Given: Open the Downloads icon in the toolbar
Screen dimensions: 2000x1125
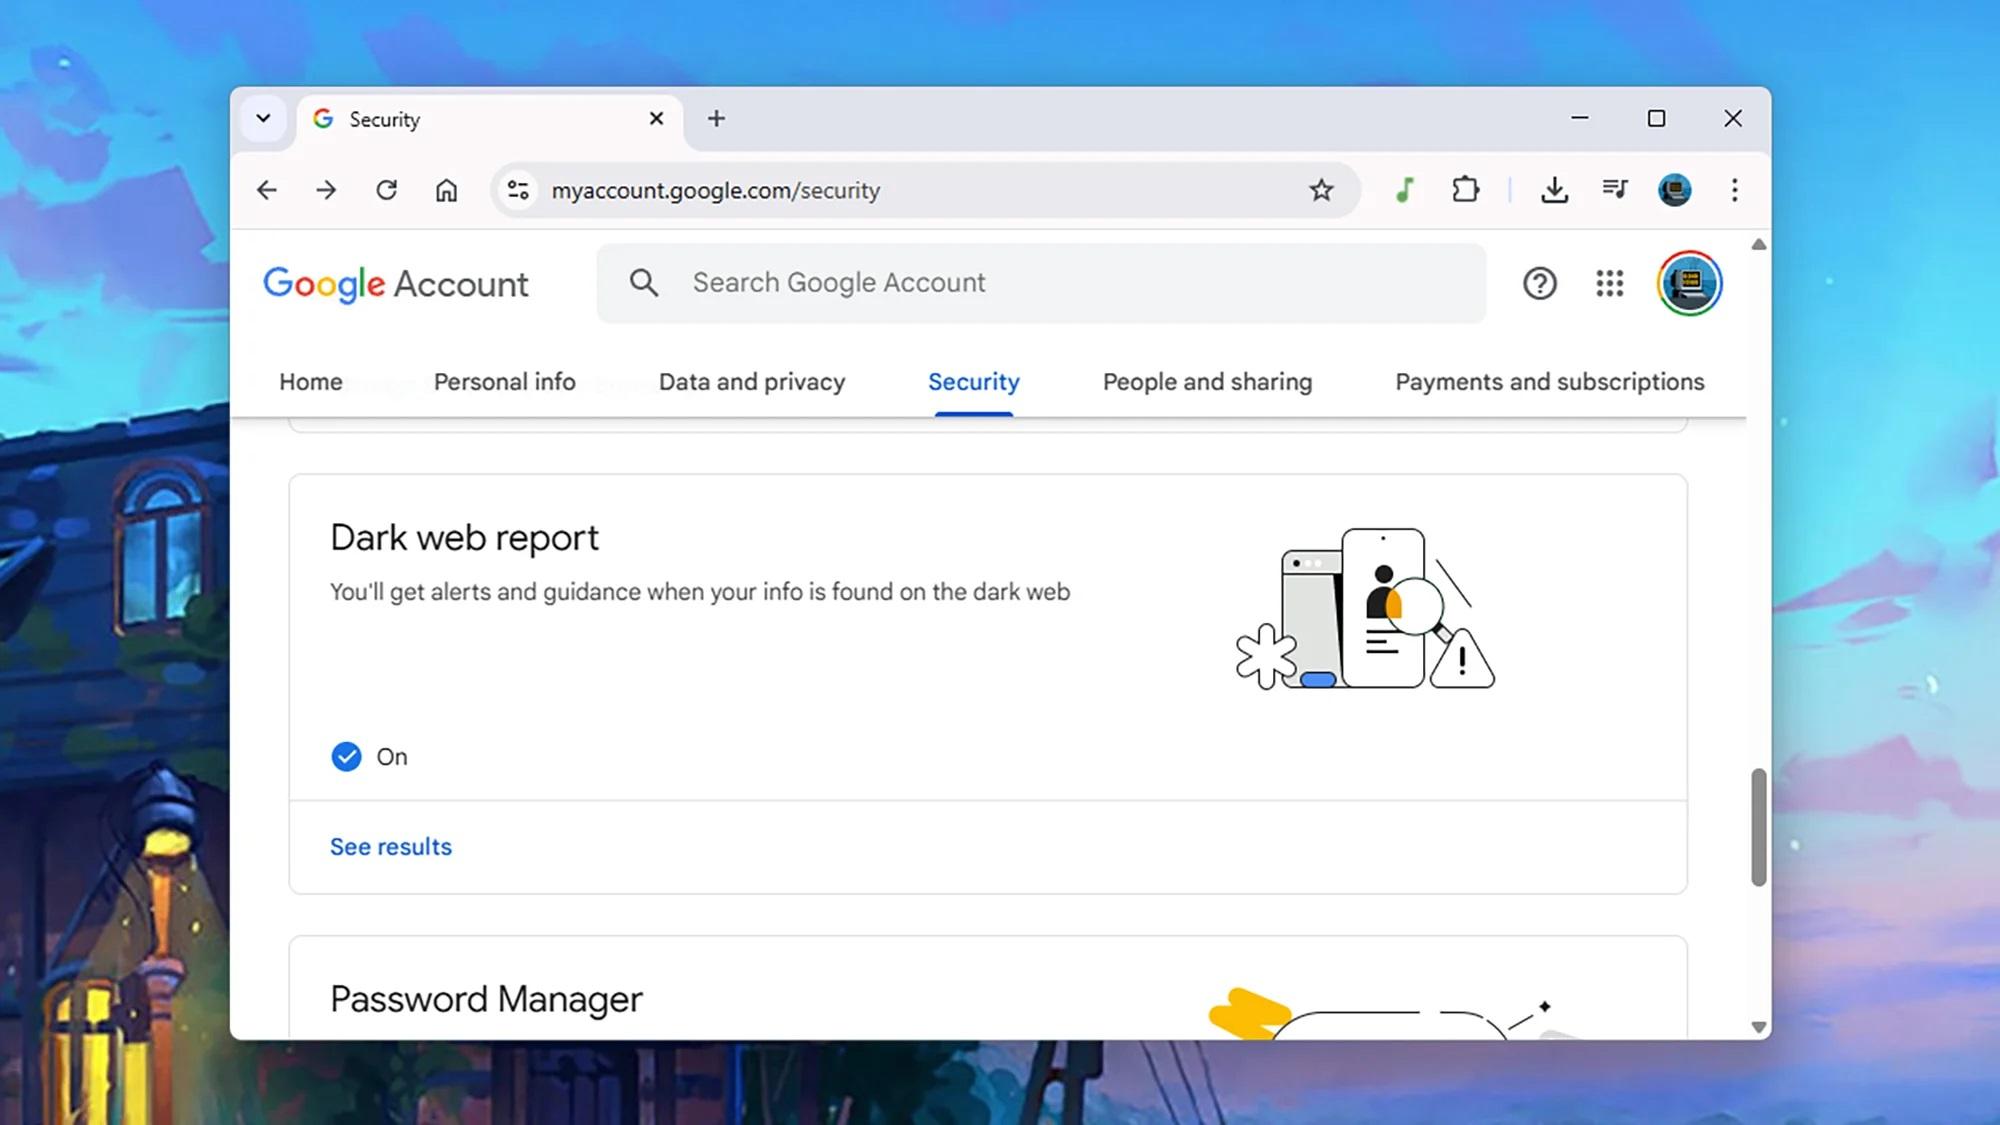Looking at the screenshot, I should 1554,189.
